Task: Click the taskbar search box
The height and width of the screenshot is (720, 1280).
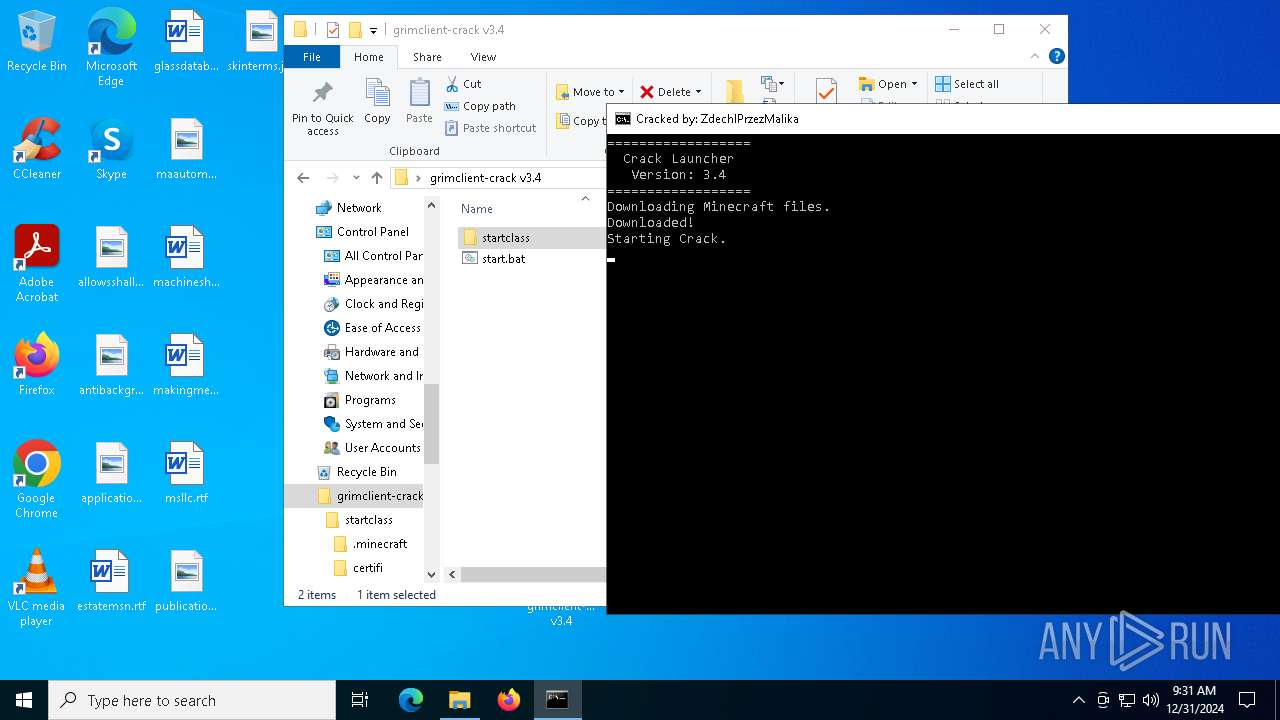Action: pyautogui.click(x=192, y=700)
